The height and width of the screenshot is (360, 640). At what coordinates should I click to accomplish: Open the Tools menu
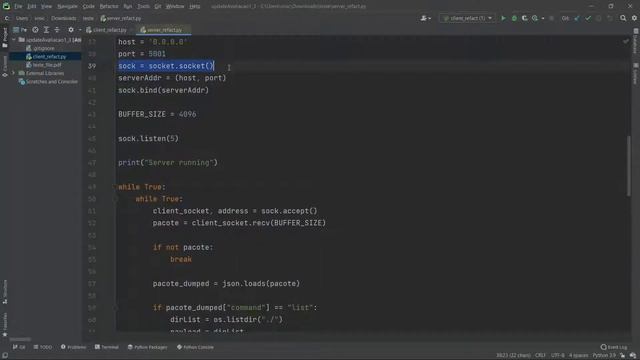point(143,7)
